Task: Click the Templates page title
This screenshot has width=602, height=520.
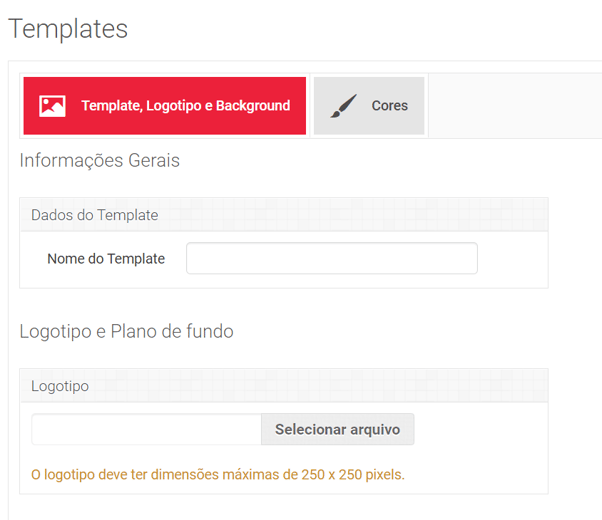Action: coord(68,29)
